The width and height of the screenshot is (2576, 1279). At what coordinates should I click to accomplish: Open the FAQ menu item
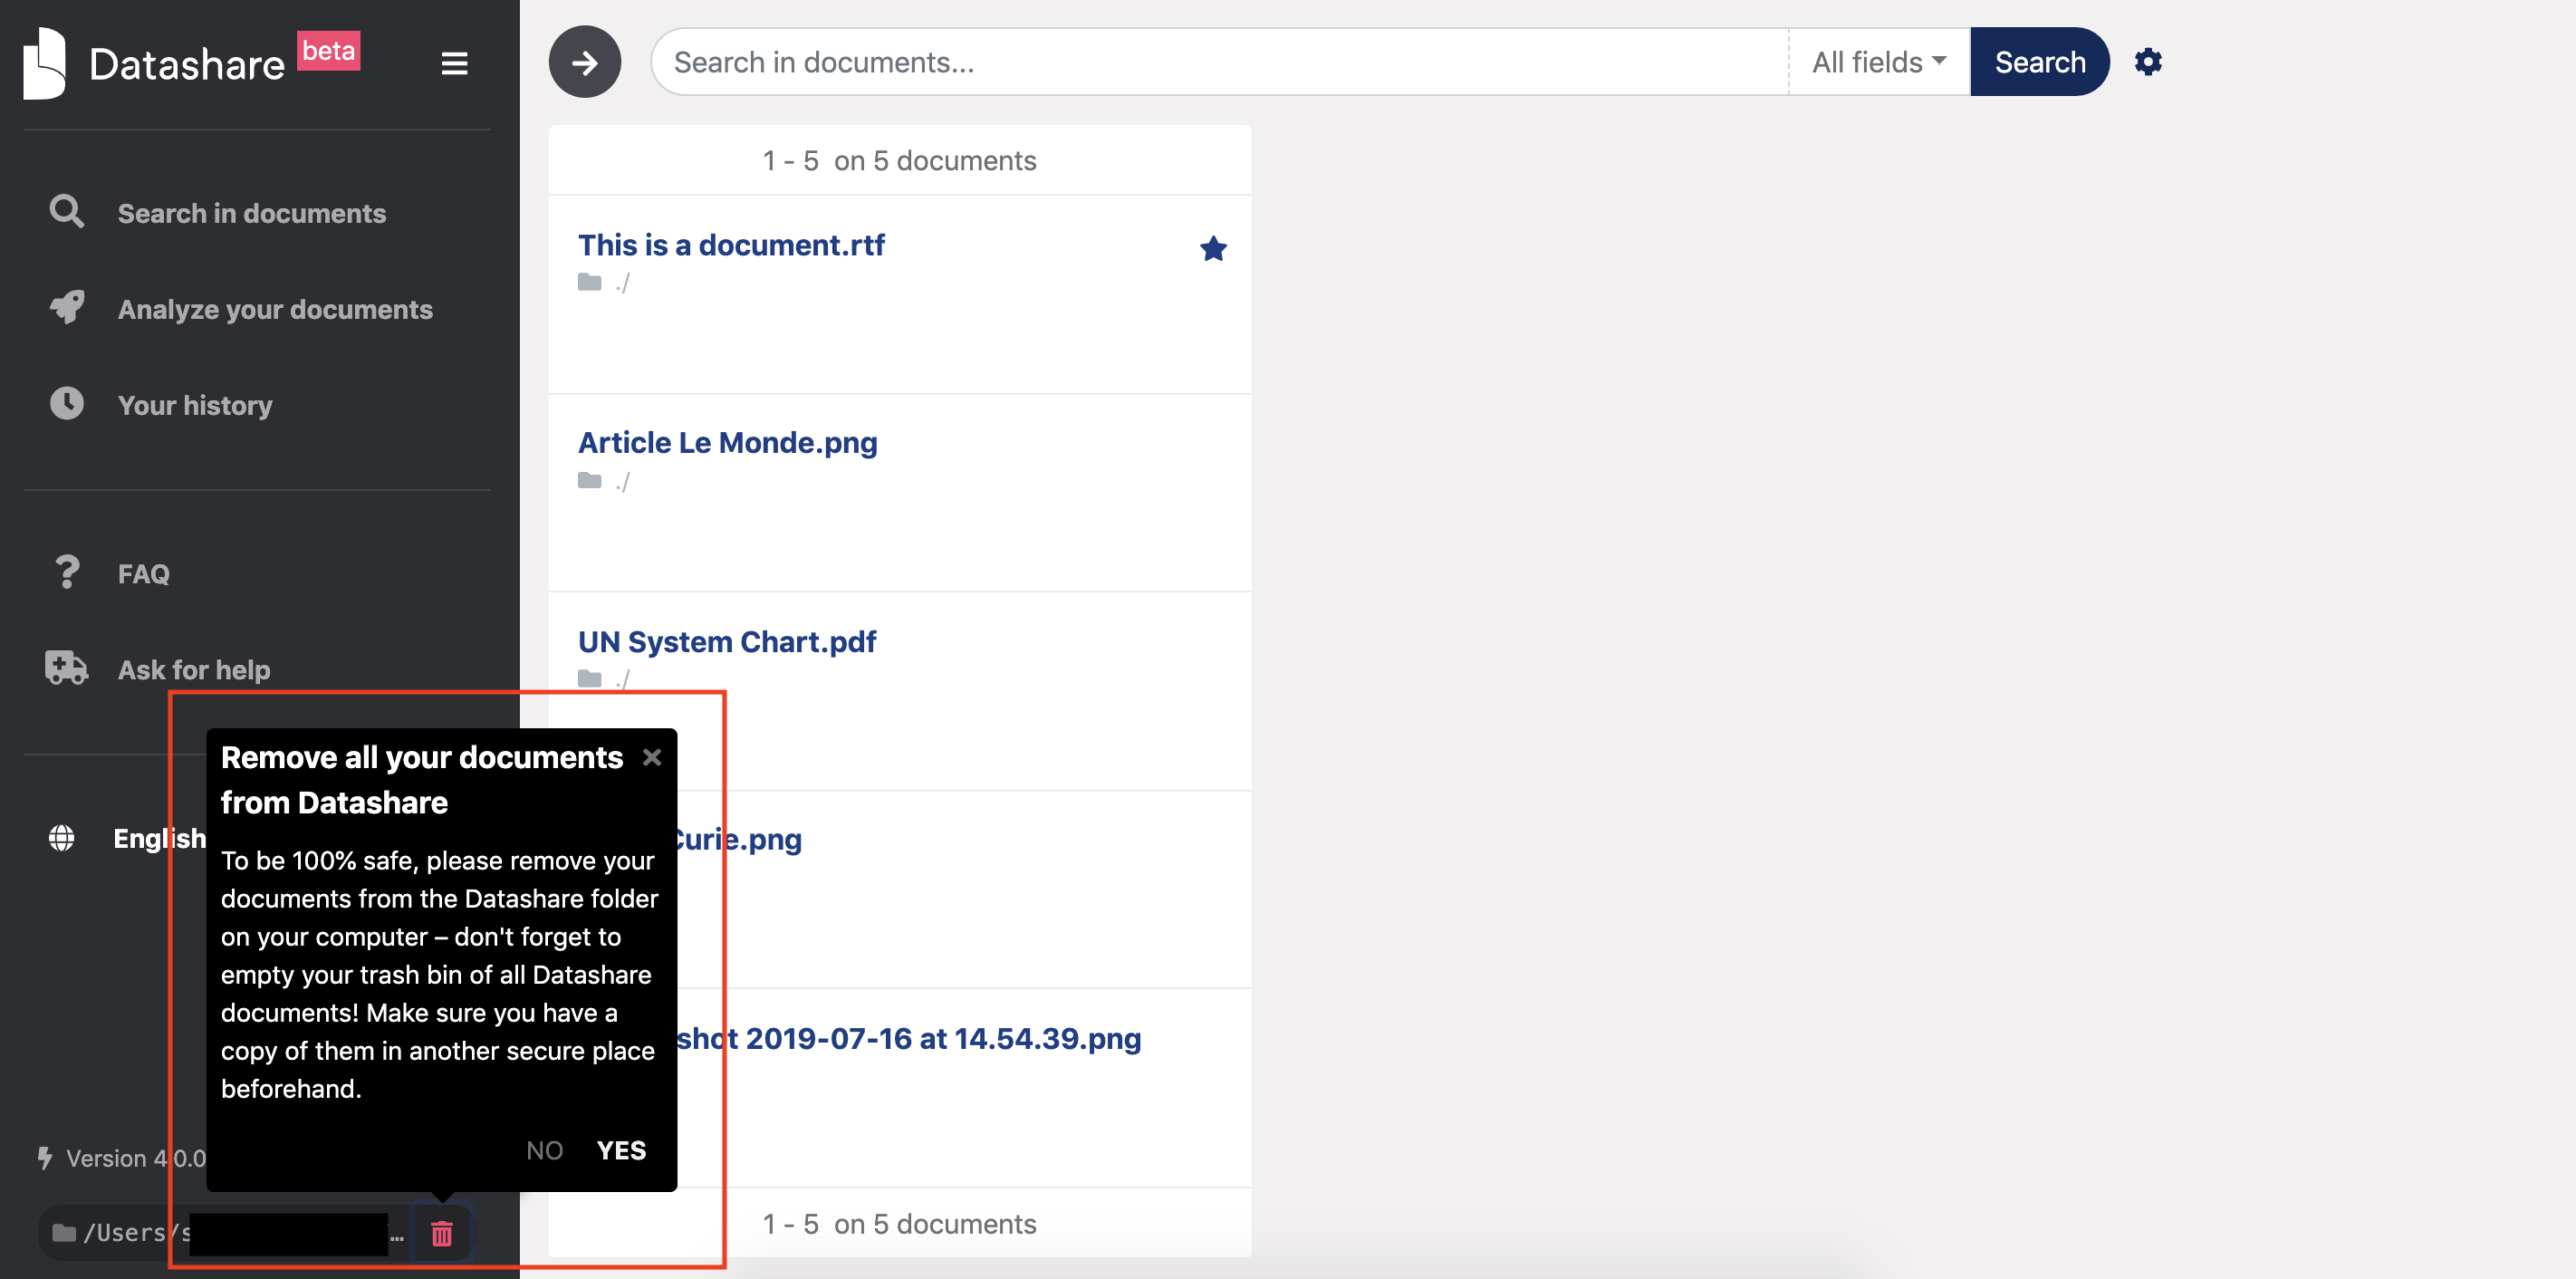(x=143, y=573)
